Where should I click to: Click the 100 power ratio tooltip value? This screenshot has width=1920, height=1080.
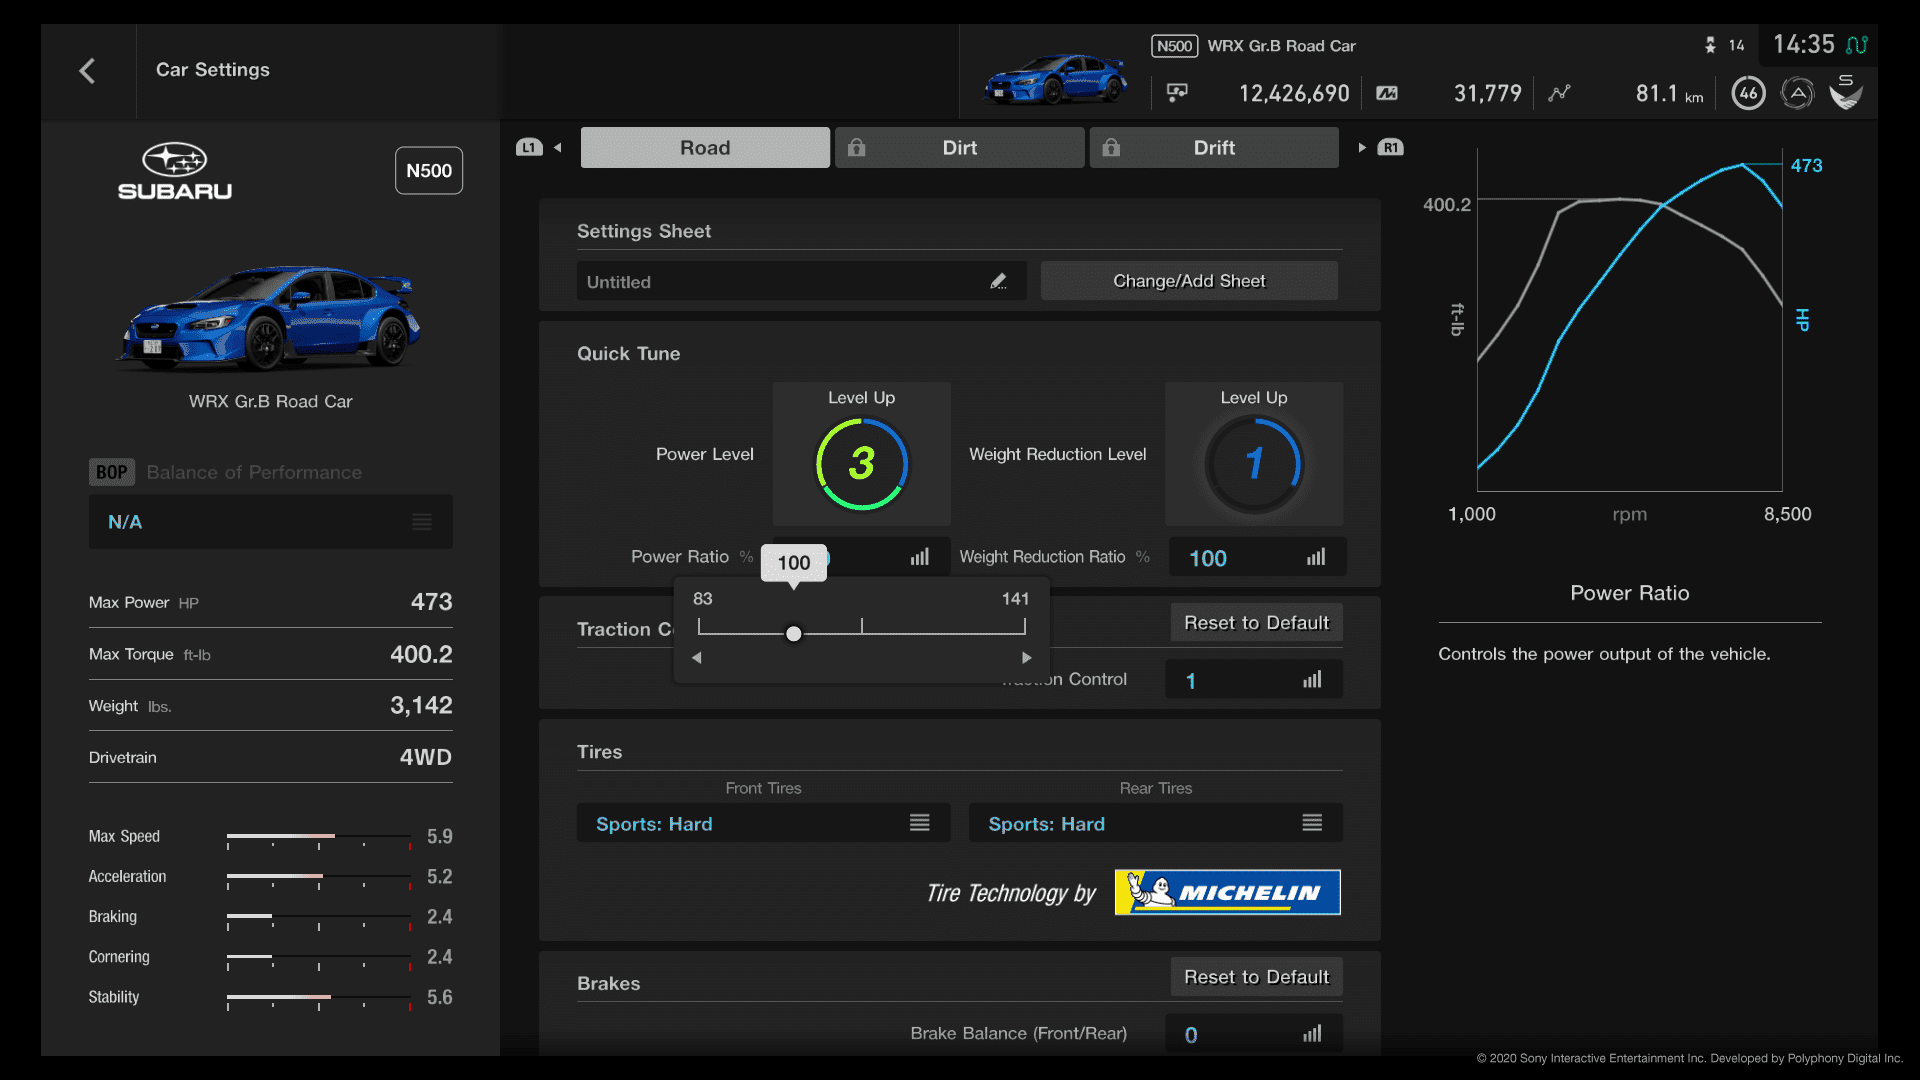click(794, 563)
